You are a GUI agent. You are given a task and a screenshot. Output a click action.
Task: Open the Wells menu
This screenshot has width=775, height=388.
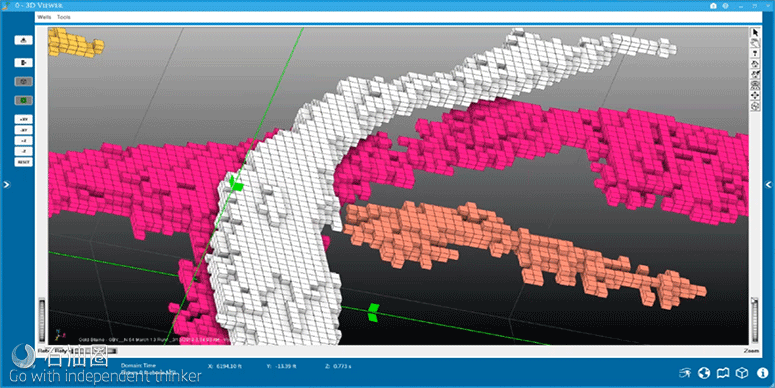click(x=44, y=17)
